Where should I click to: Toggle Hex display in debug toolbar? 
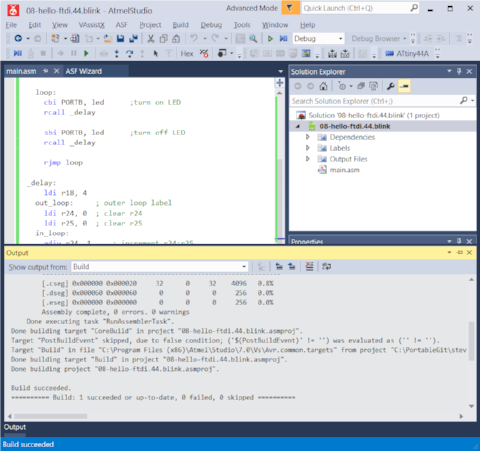[x=187, y=53]
